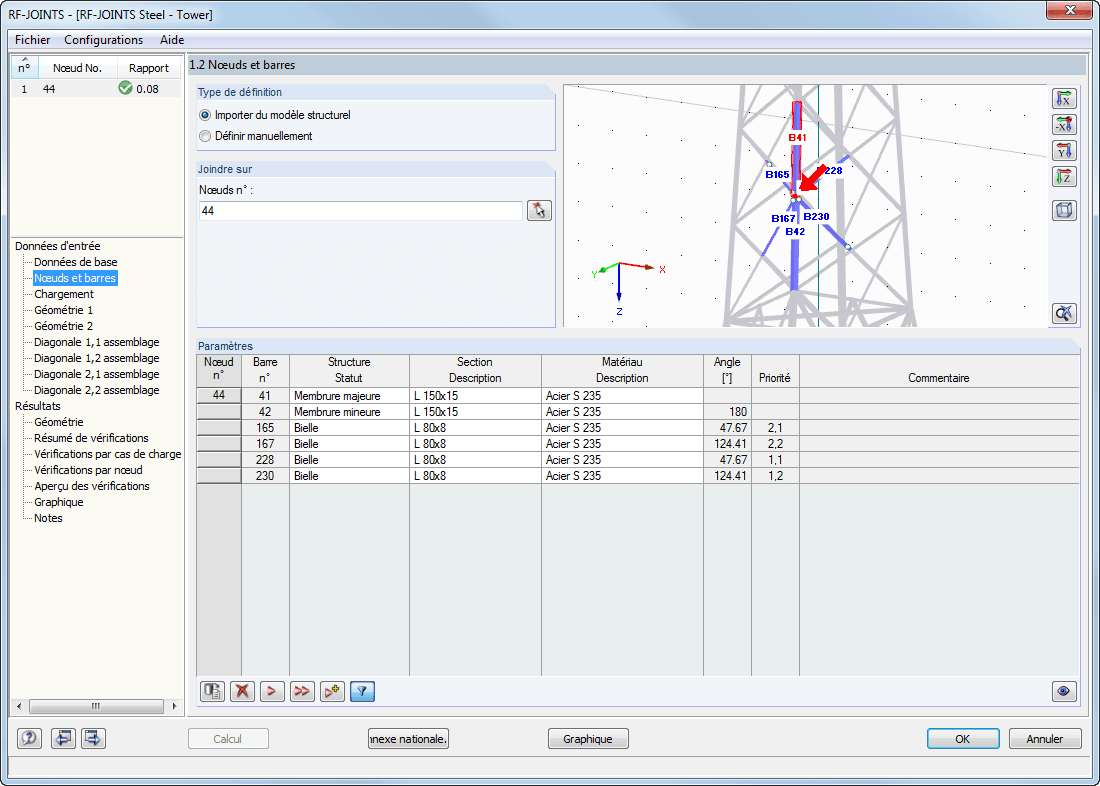
Task: Switch to isometric cube view
Action: (x=1065, y=210)
